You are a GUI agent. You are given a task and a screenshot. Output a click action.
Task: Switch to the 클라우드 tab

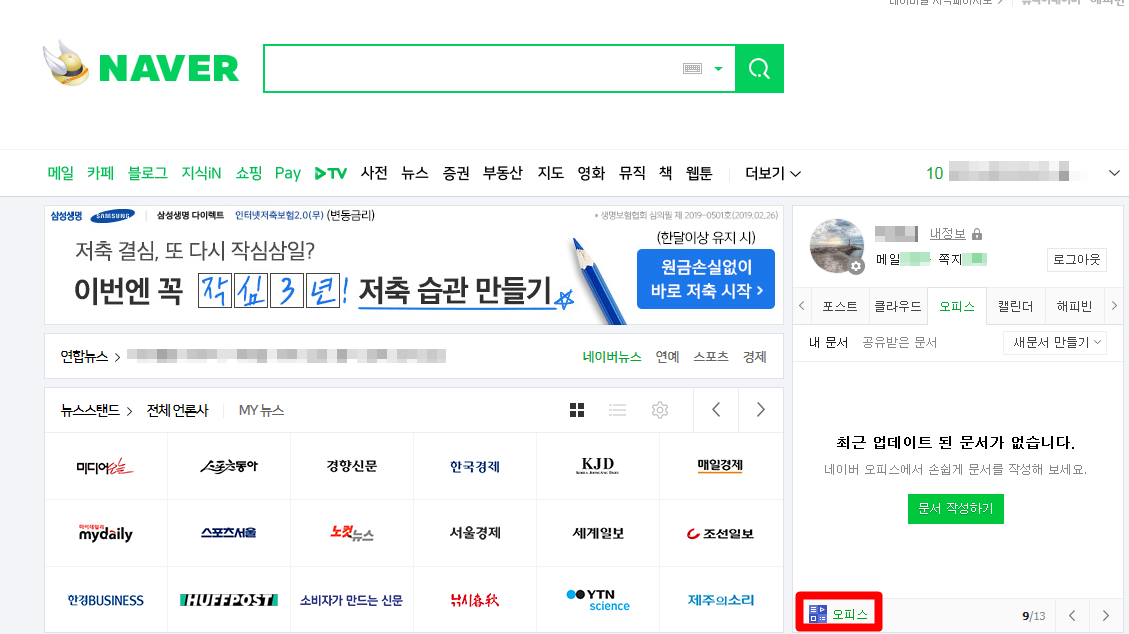click(x=898, y=307)
